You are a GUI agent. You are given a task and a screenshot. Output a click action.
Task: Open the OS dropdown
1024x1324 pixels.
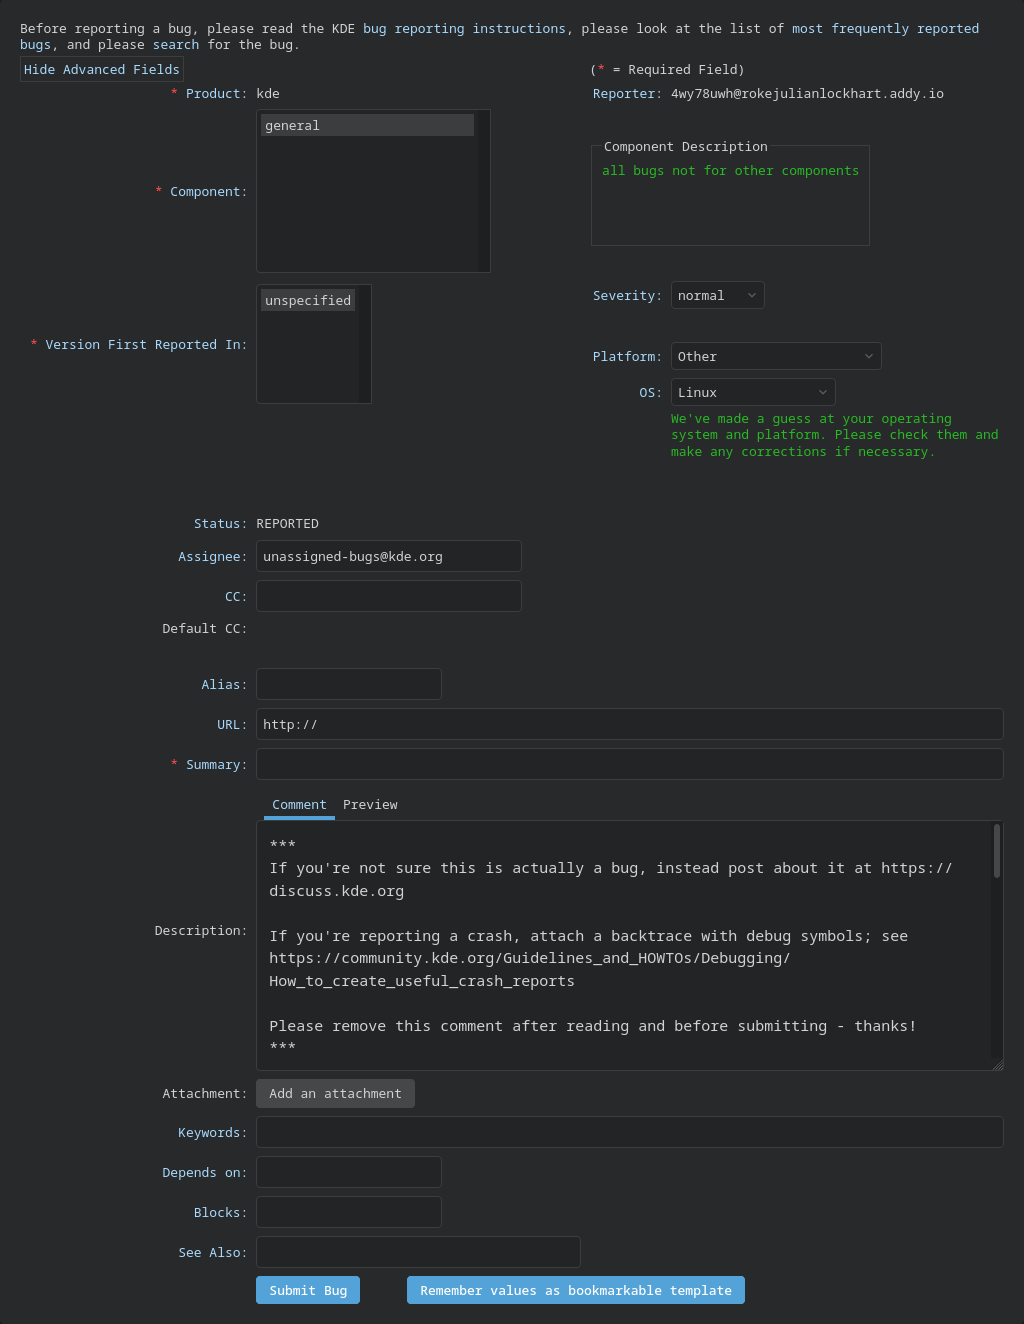pos(753,392)
